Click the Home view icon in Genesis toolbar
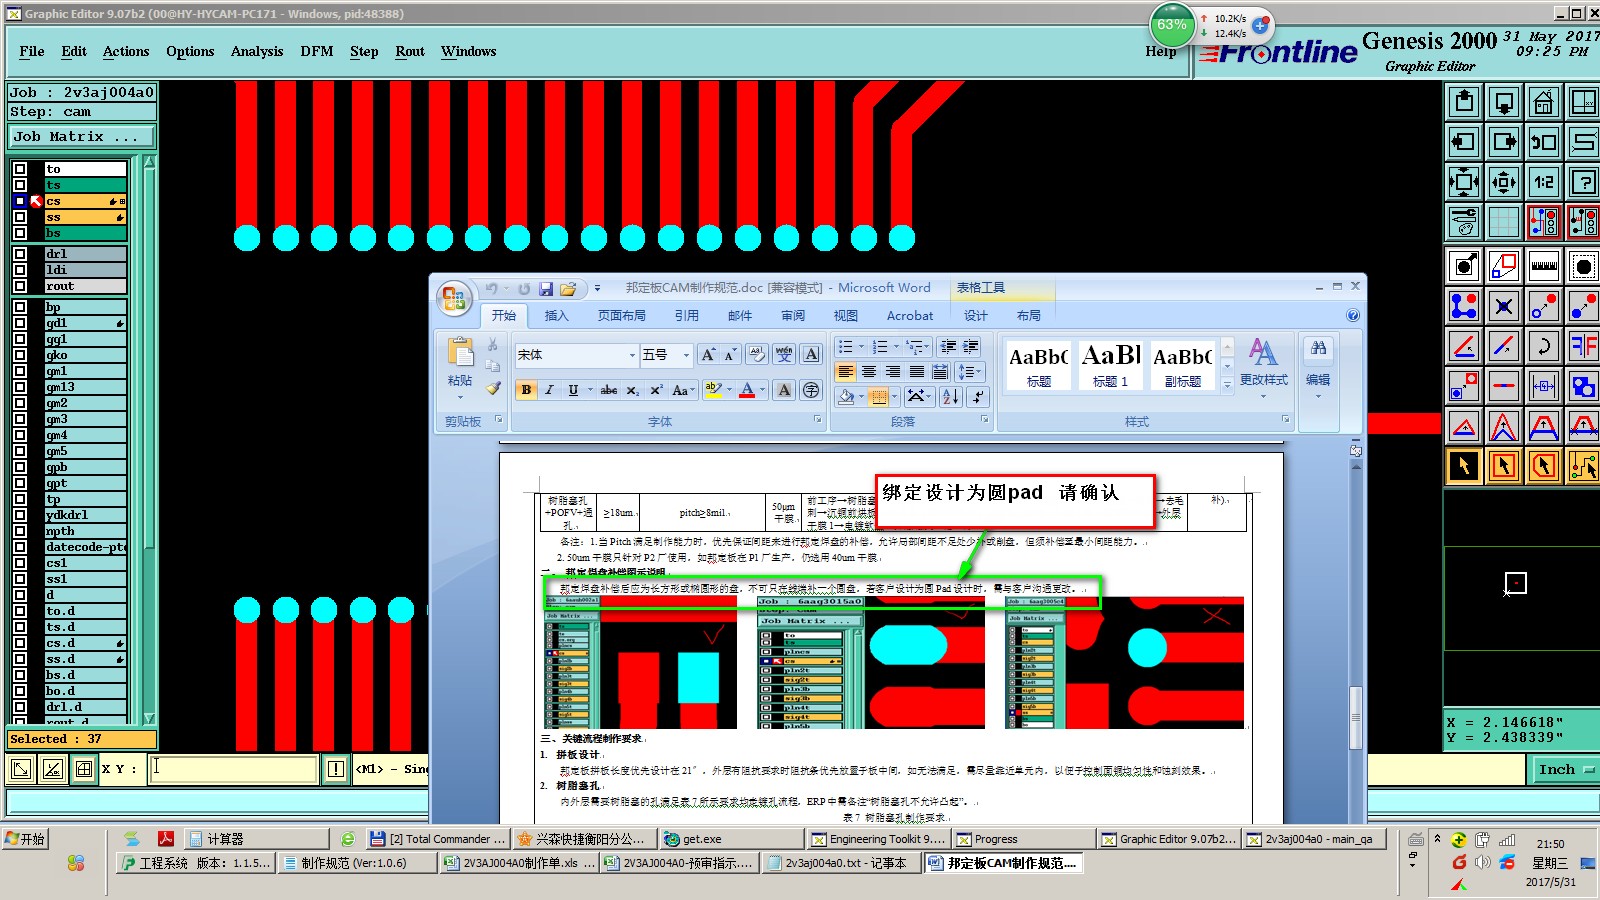This screenshot has height=900, width=1600. point(1544,102)
